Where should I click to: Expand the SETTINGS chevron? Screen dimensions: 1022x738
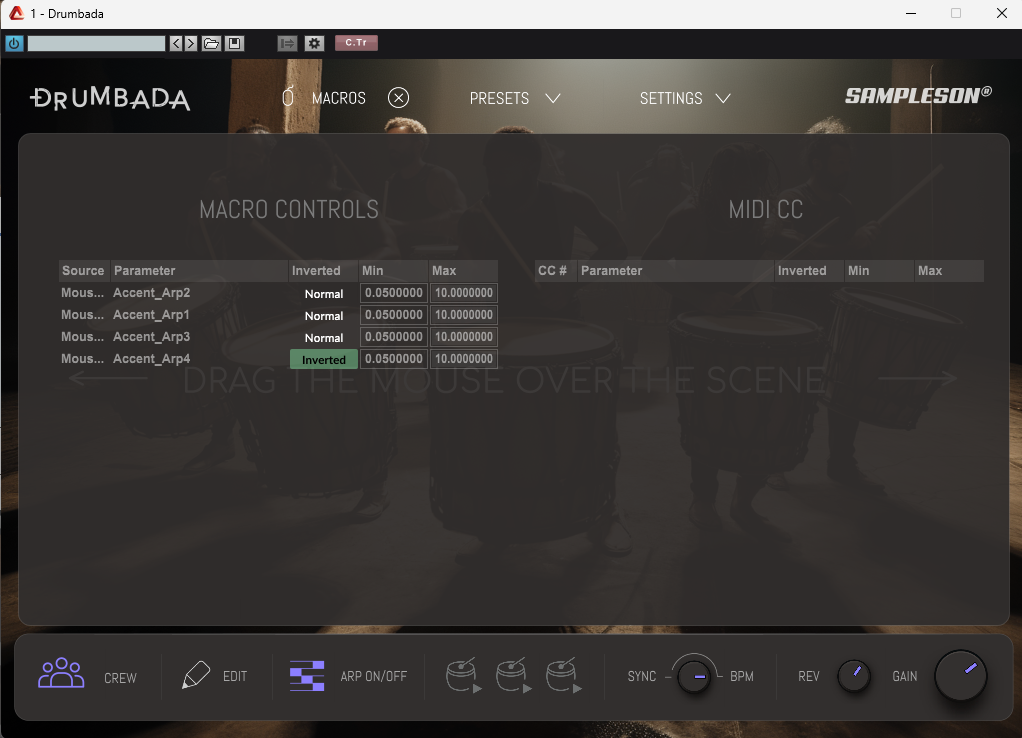tap(723, 98)
